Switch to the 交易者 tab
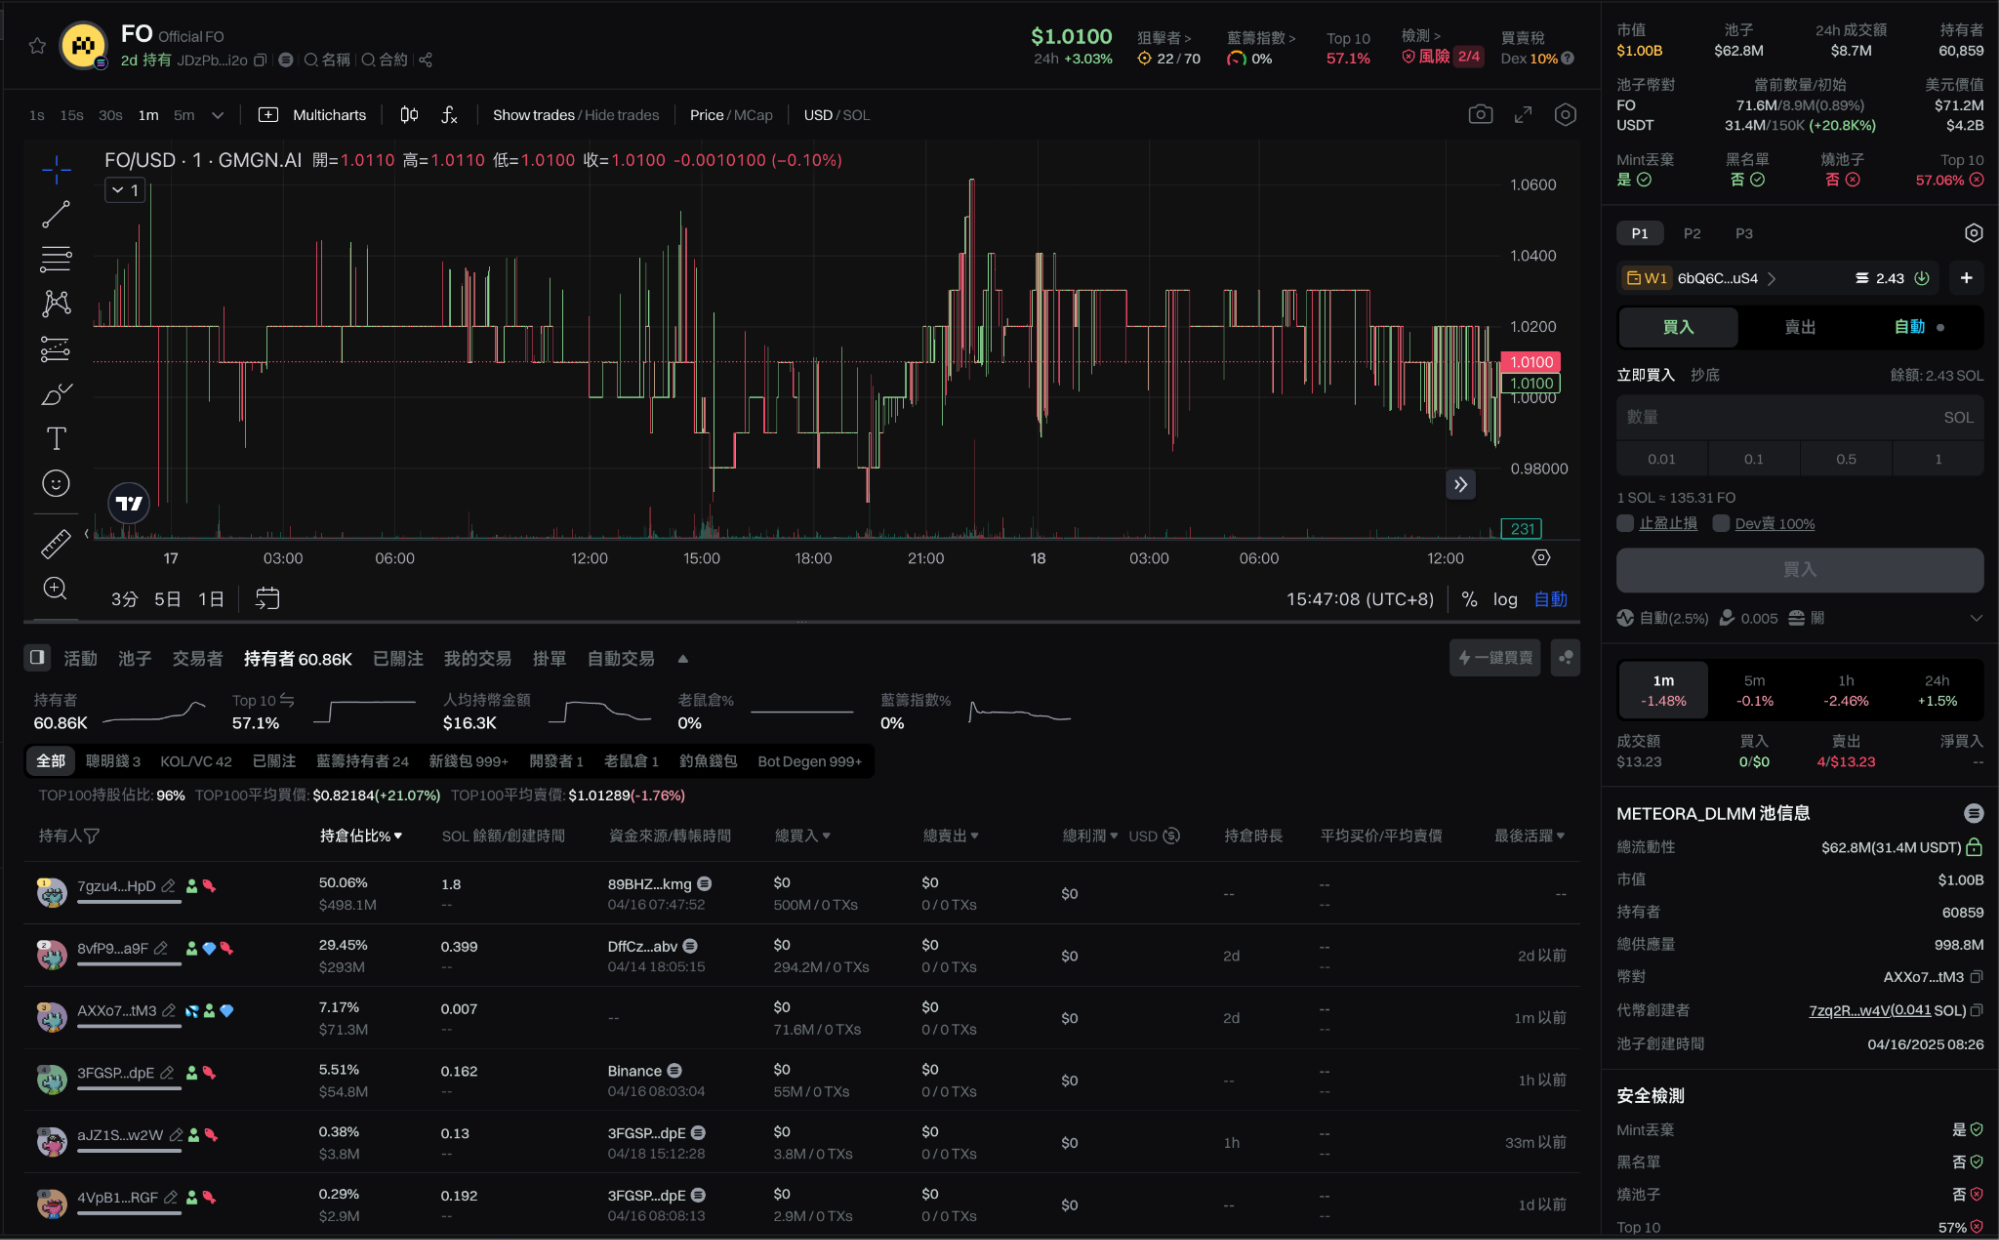The image size is (1999, 1240). [x=197, y=658]
